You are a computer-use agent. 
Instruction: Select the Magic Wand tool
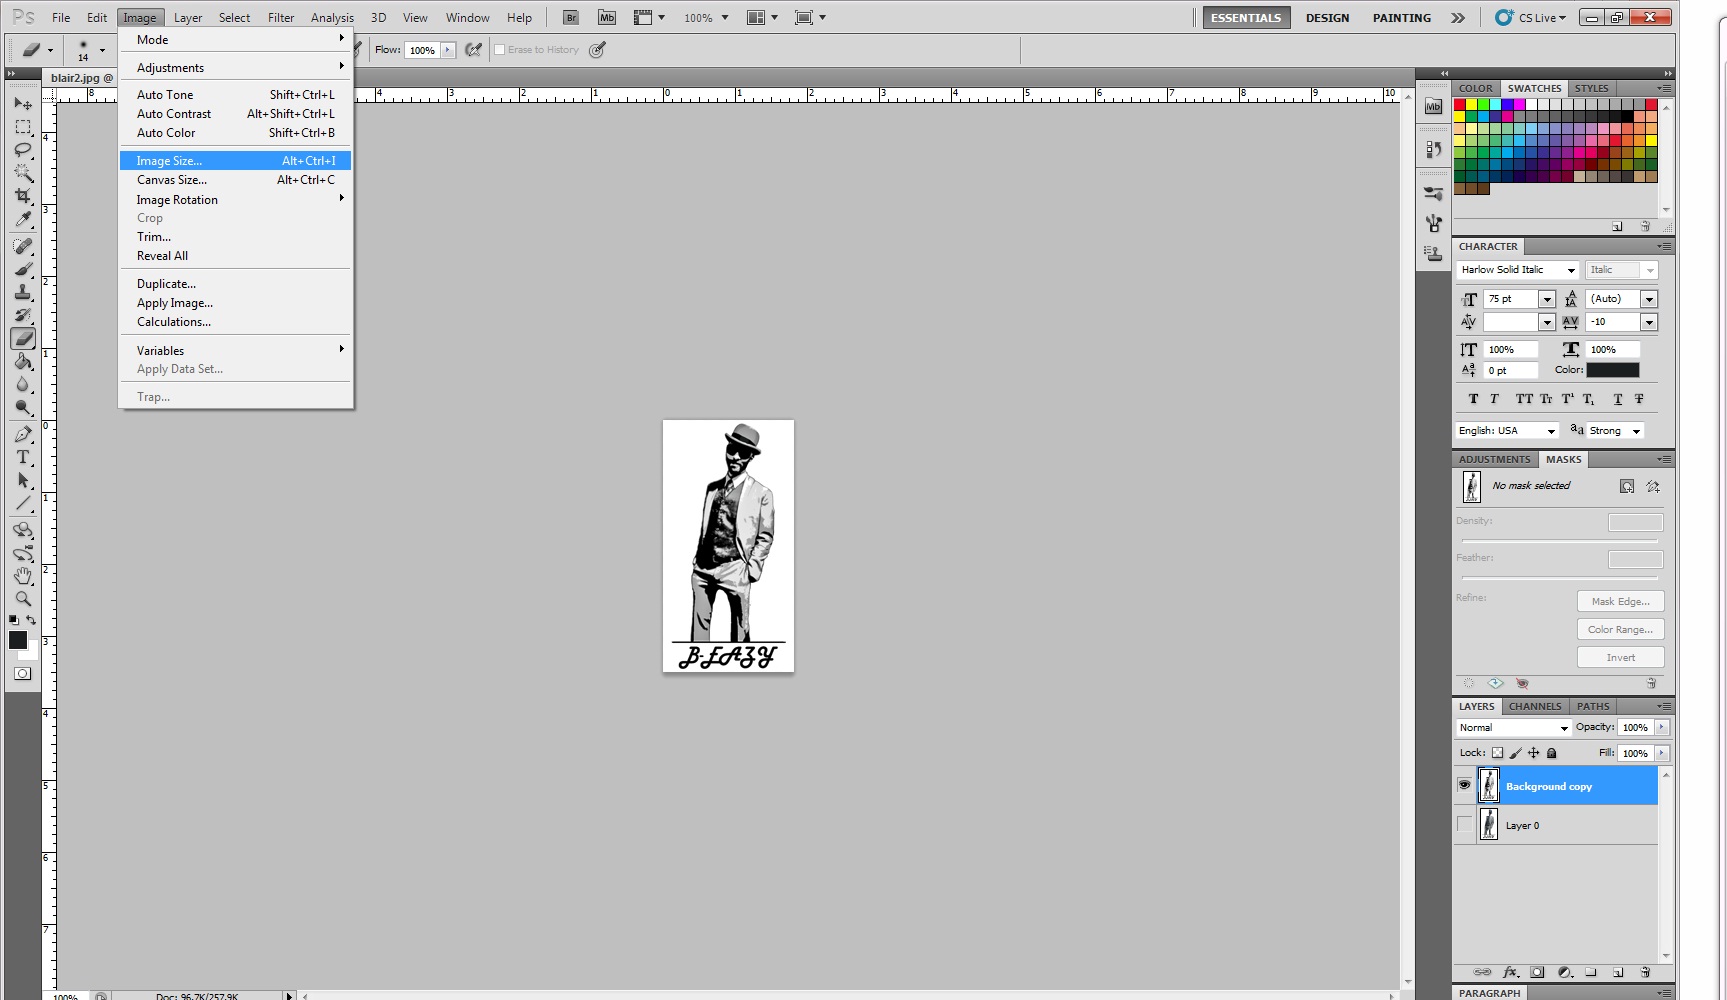point(23,173)
